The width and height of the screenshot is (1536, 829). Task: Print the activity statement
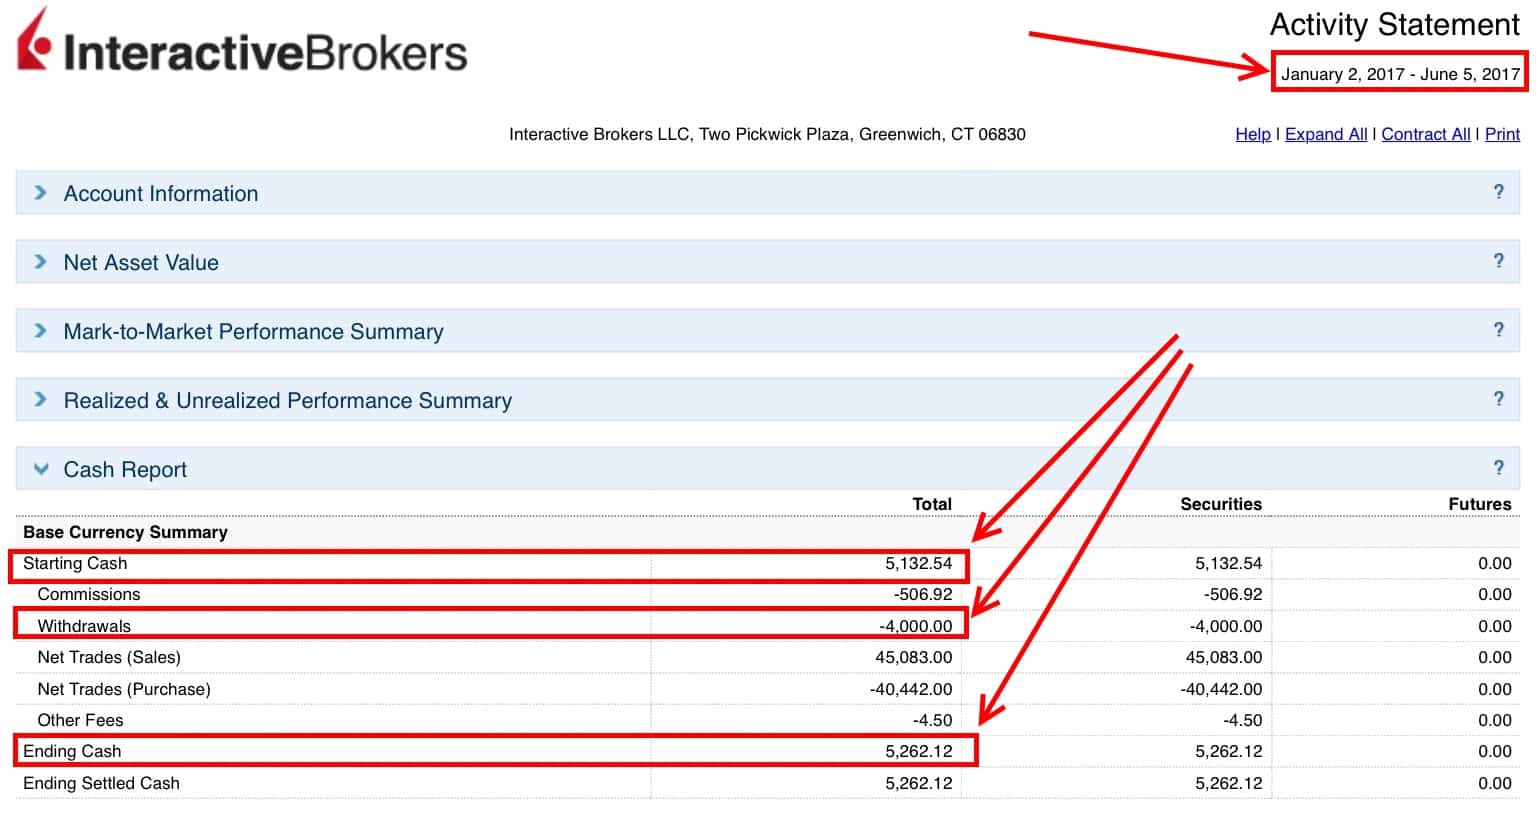click(1502, 134)
